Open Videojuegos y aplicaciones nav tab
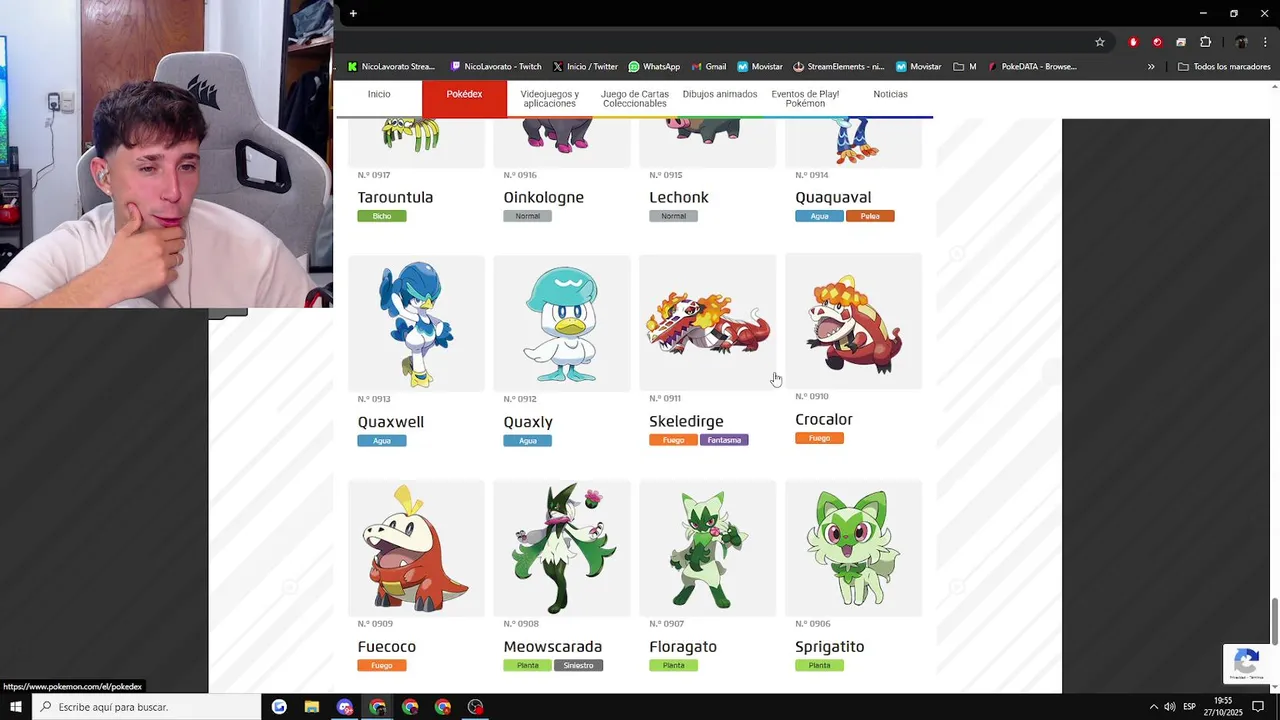Image resolution: width=1280 pixels, height=720 pixels. coord(549,99)
